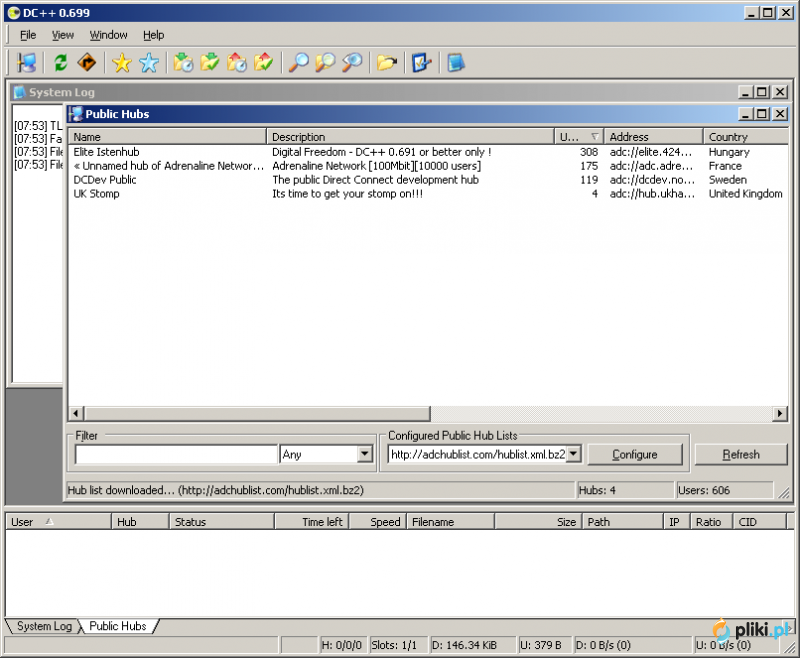Open the Finished Downloads toolbar icon
Image resolution: width=800 pixels, height=658 pixels.
tap(210, 63)
